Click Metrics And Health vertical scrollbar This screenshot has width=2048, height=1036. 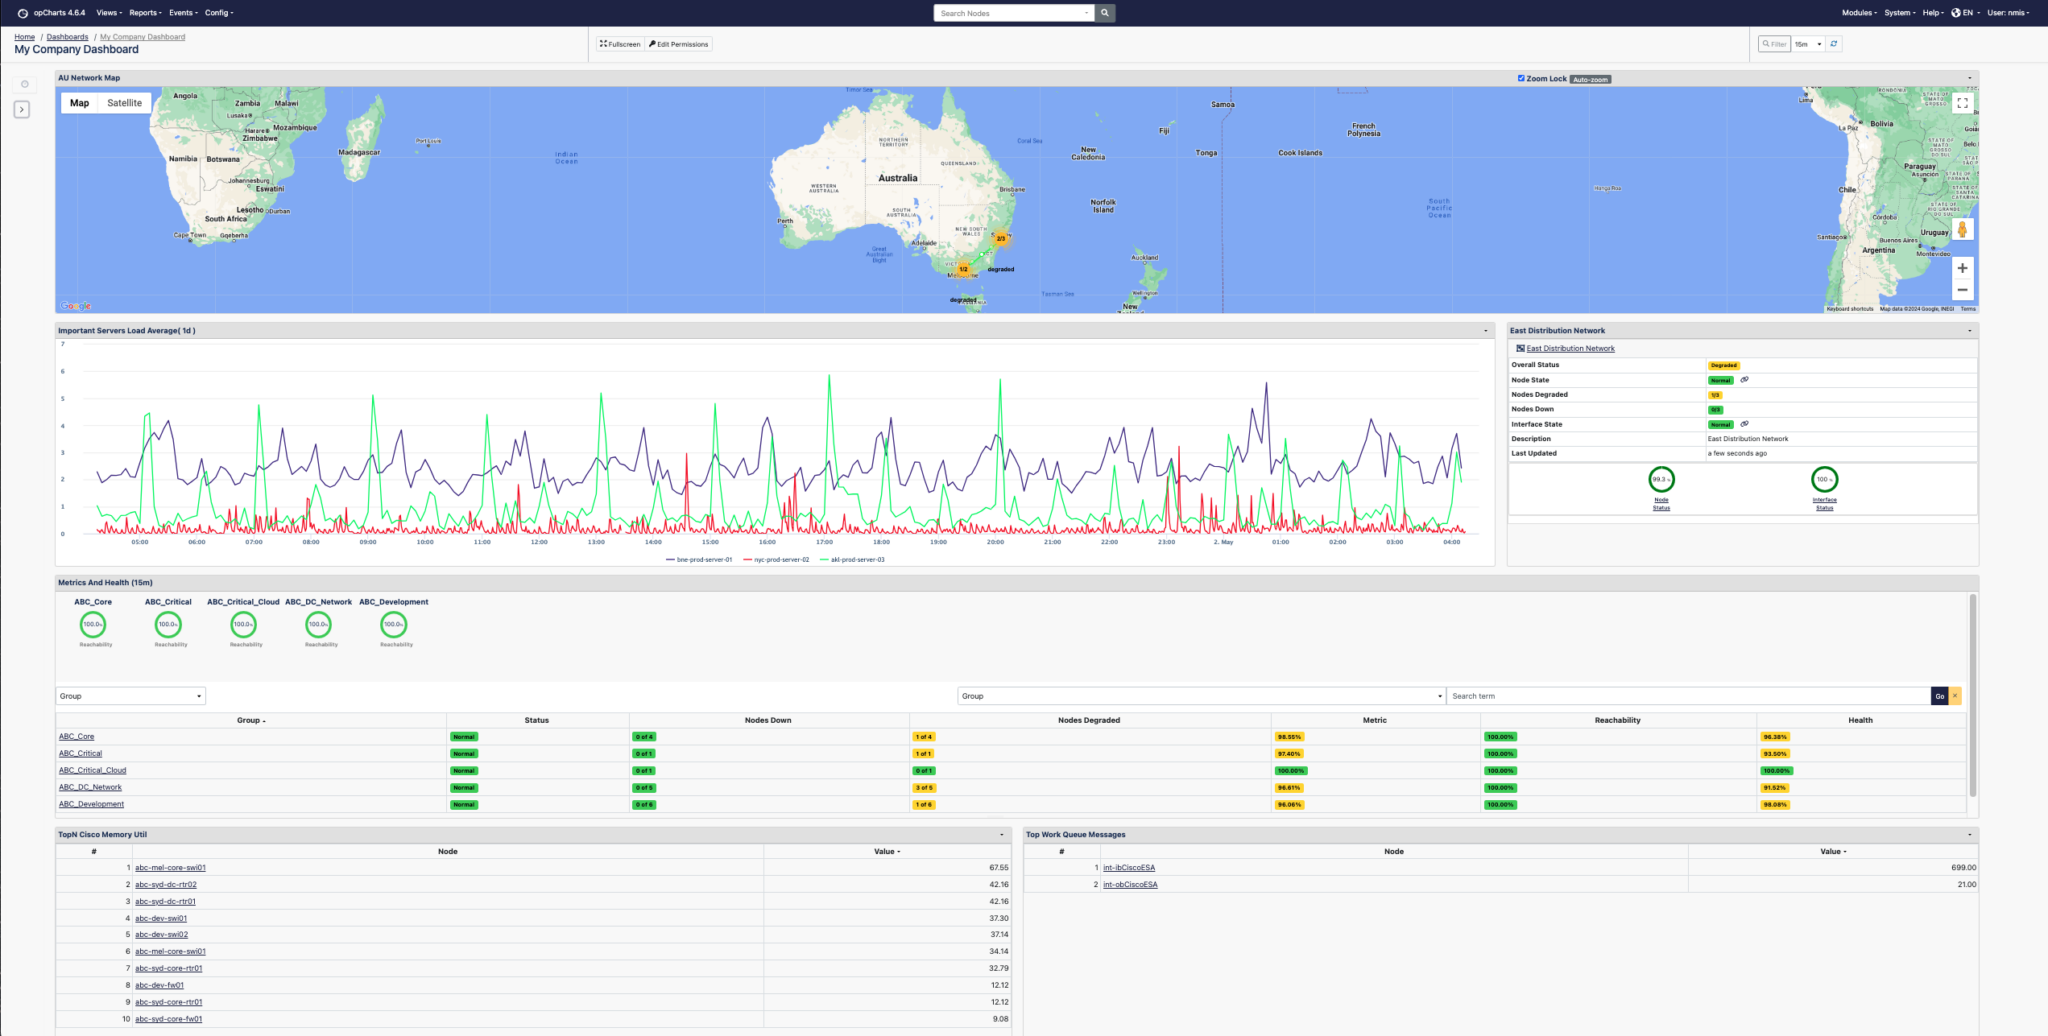[1972, 695]
